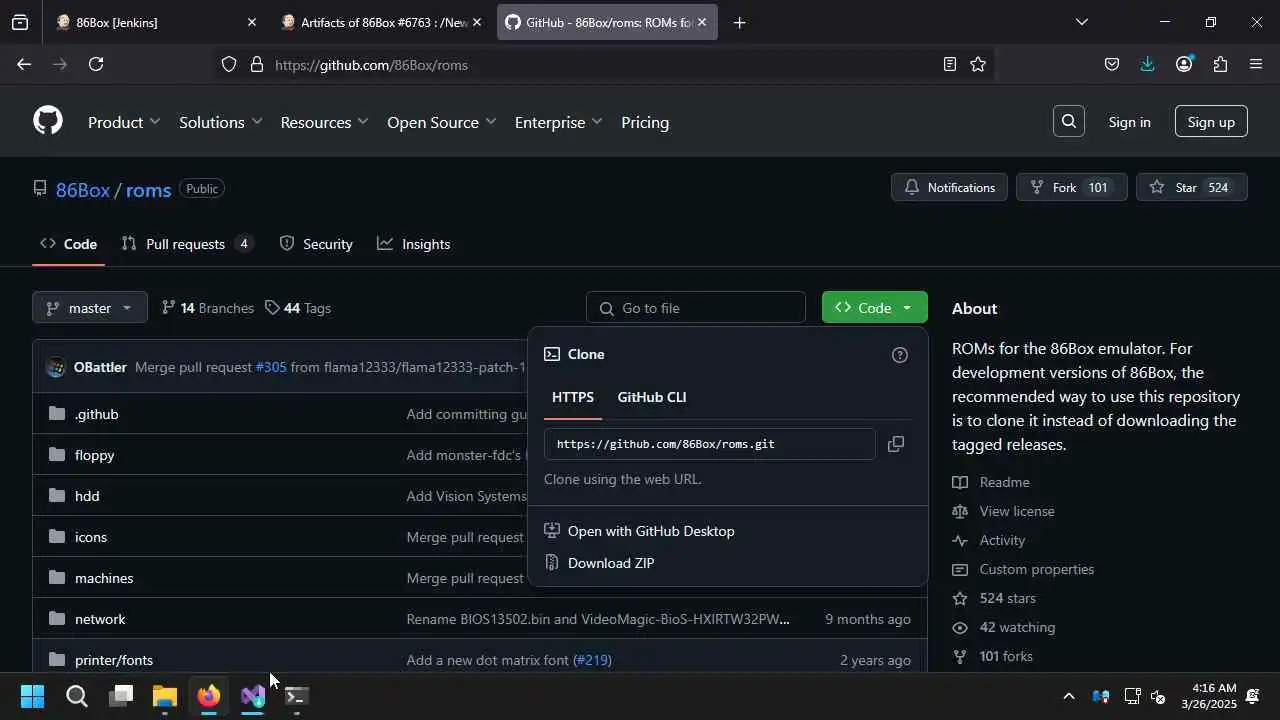
Task: Switch to the Artifacts of 86Box #6763 tab
Action: click(x=380, y=22)
